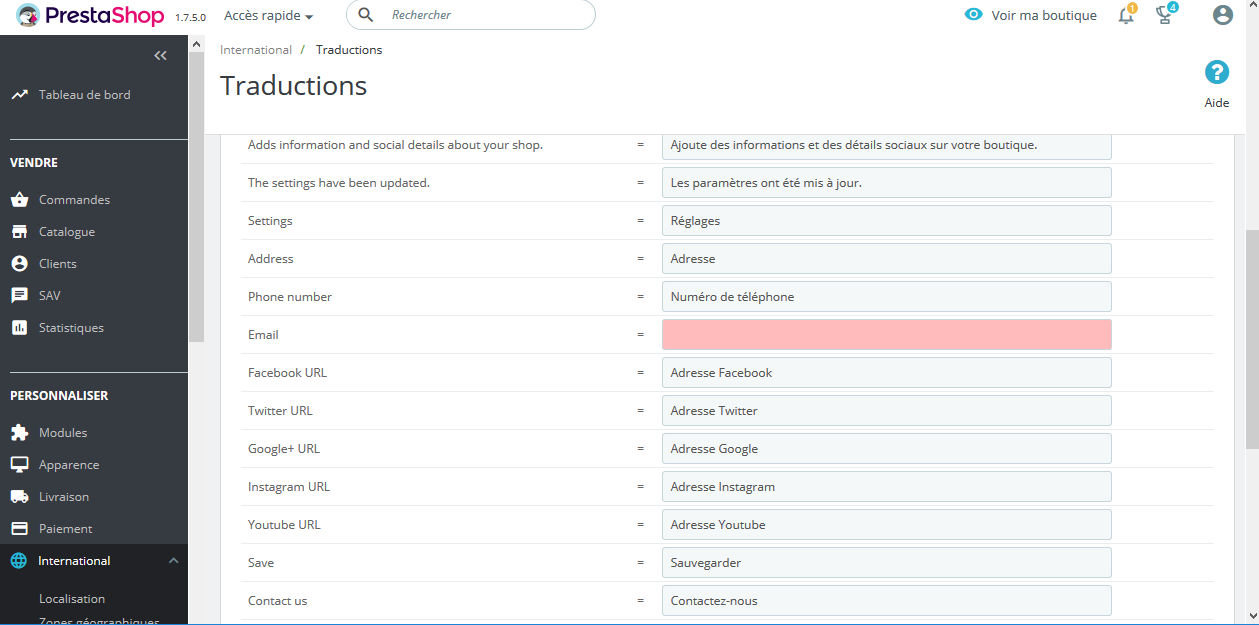Open the trophy merchant expertise icon

pyautogui.click(x=1164, y=15)
